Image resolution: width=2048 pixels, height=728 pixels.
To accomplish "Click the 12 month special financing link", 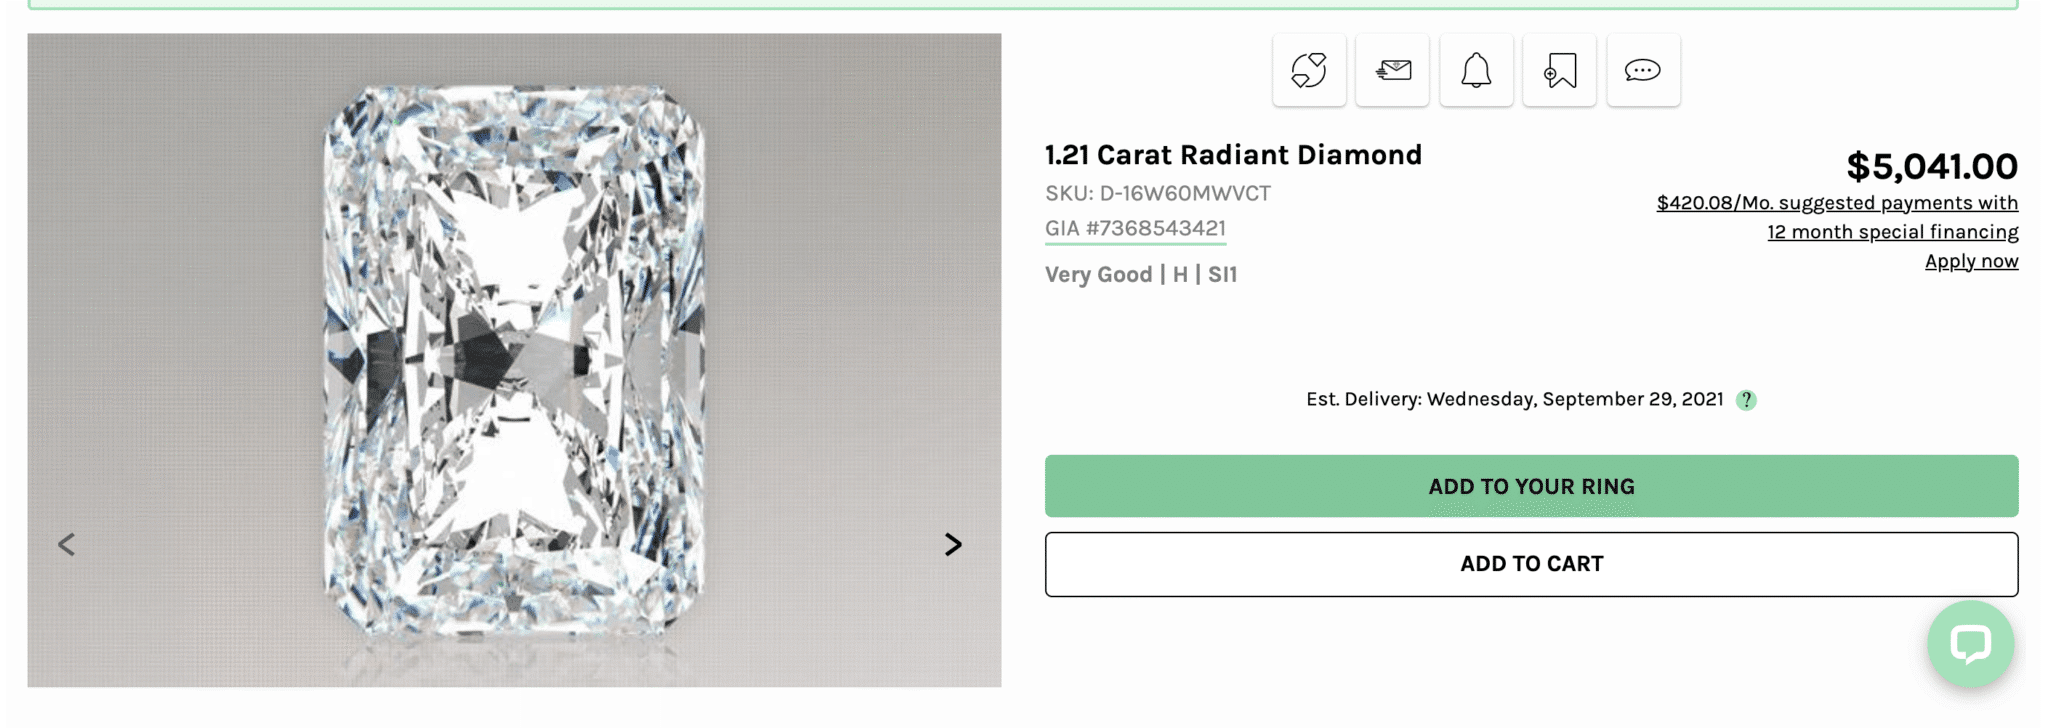I will [x=1892, y=232].
